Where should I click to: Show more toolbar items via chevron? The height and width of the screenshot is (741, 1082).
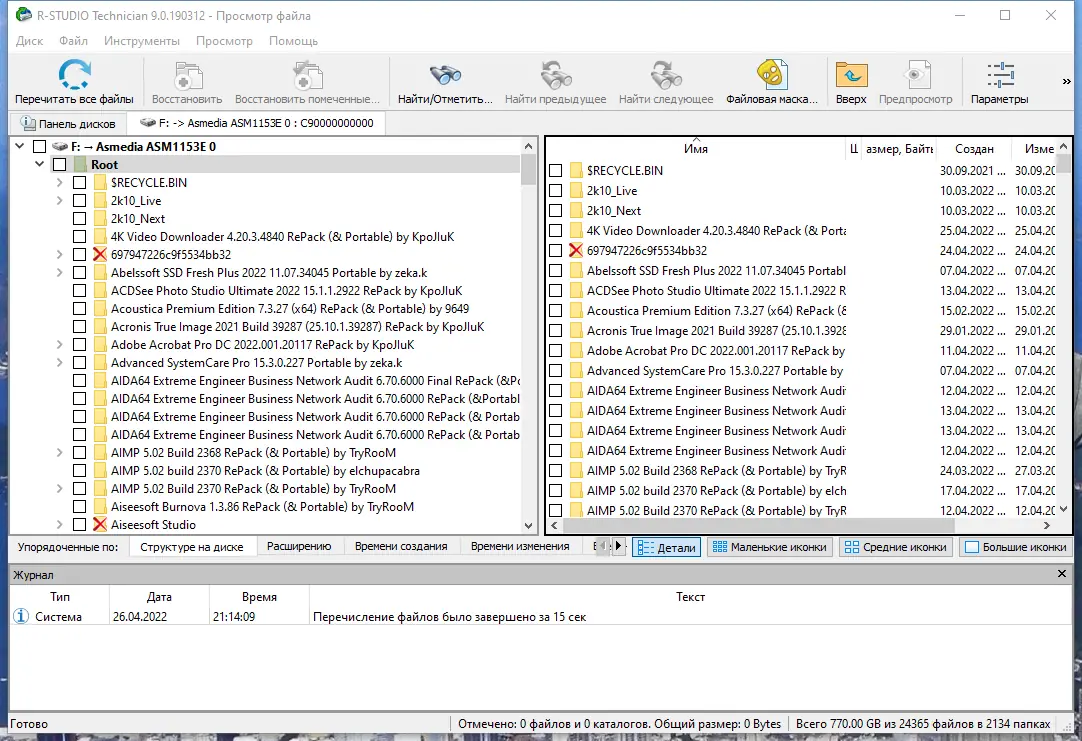tap(1066, 81)
